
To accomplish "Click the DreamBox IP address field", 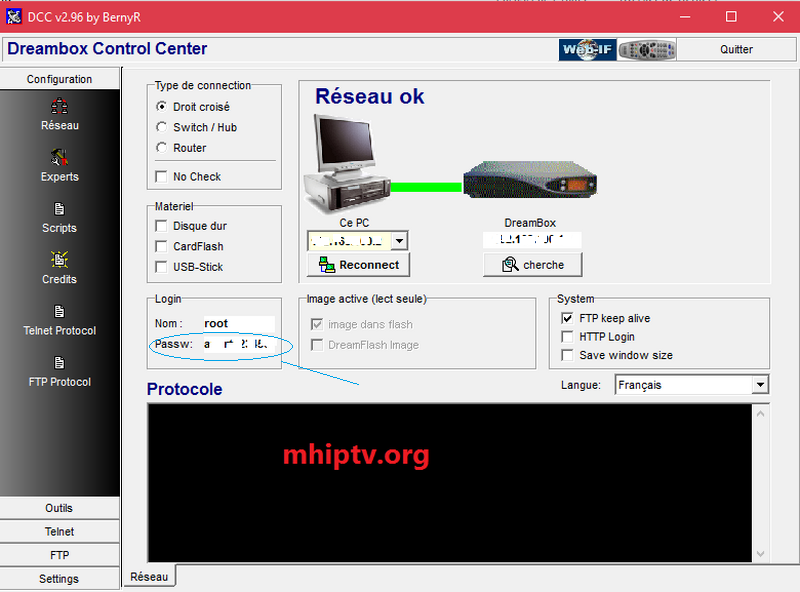I will (532, 240).
